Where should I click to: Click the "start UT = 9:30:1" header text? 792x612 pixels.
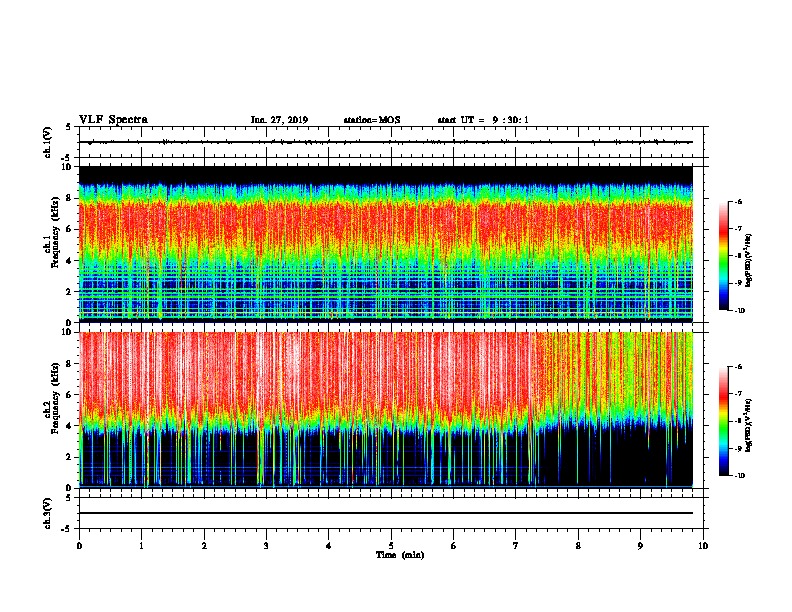click(x=483, y=120)
